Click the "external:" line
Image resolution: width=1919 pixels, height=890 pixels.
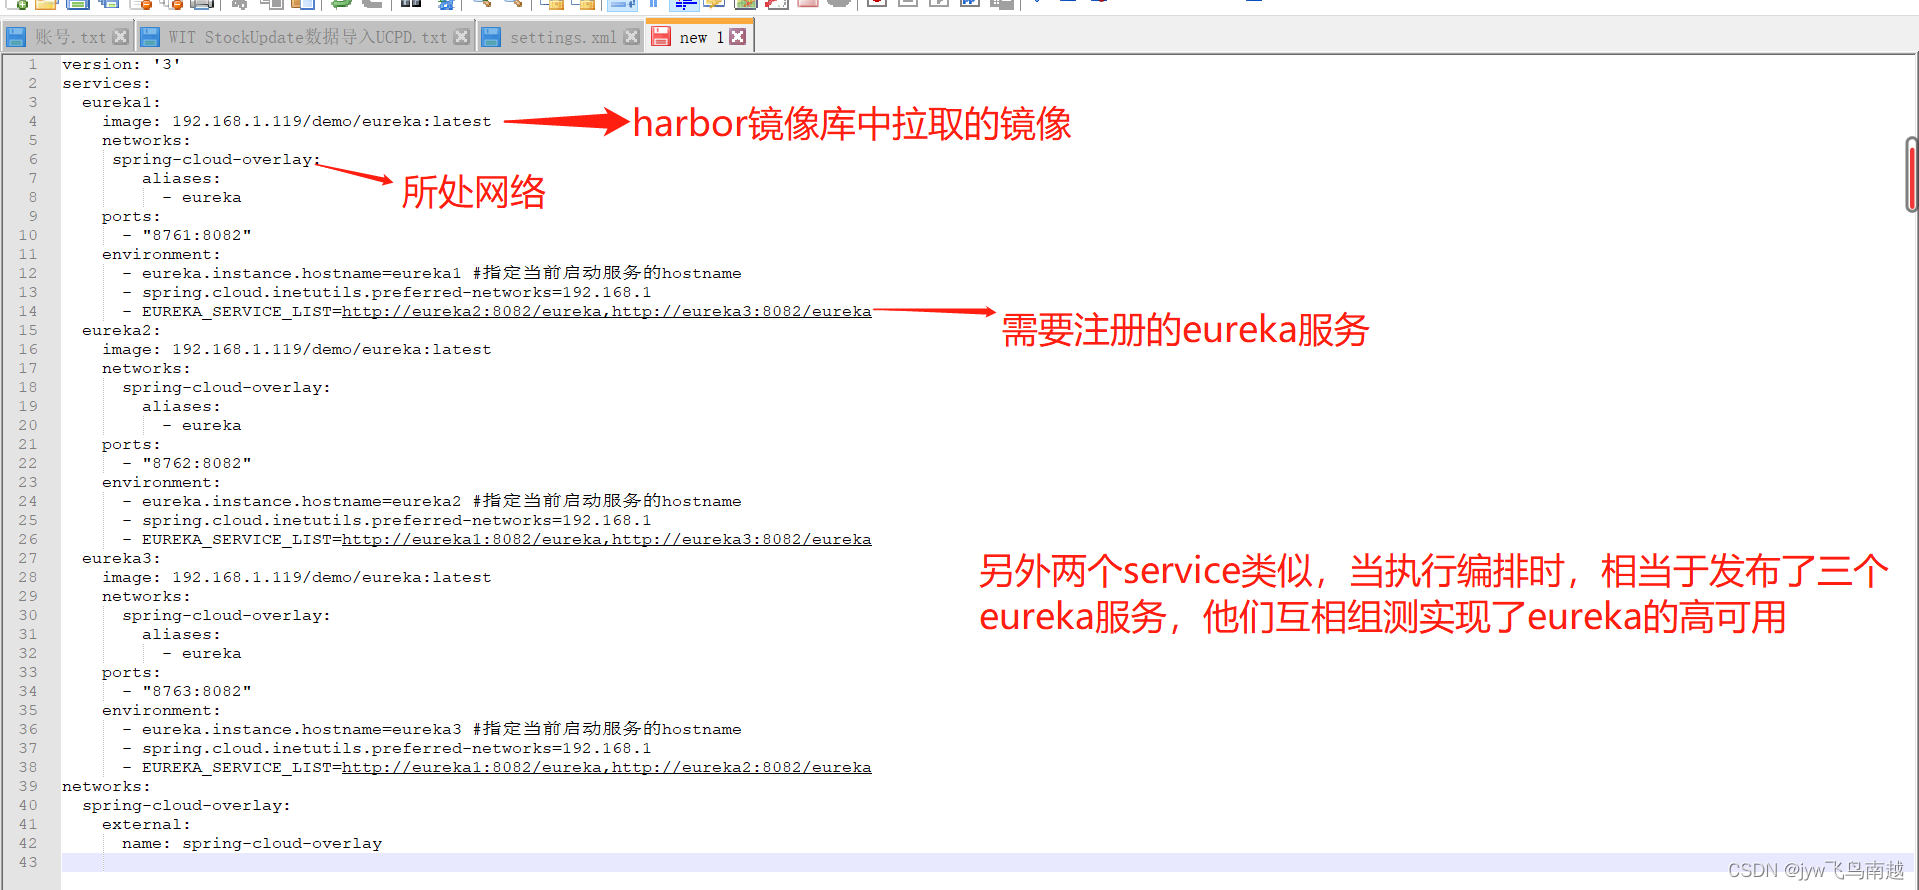pos(146,824)
